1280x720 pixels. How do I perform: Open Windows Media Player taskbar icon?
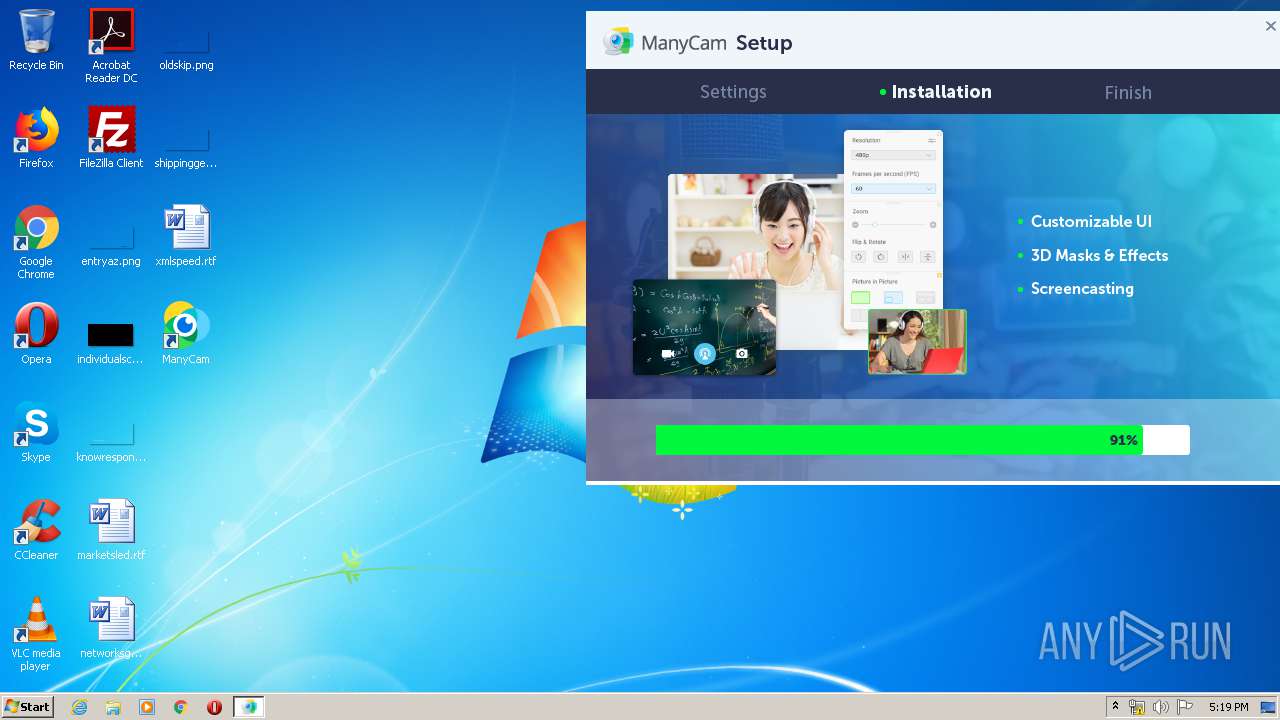click(x=147, y=707)
